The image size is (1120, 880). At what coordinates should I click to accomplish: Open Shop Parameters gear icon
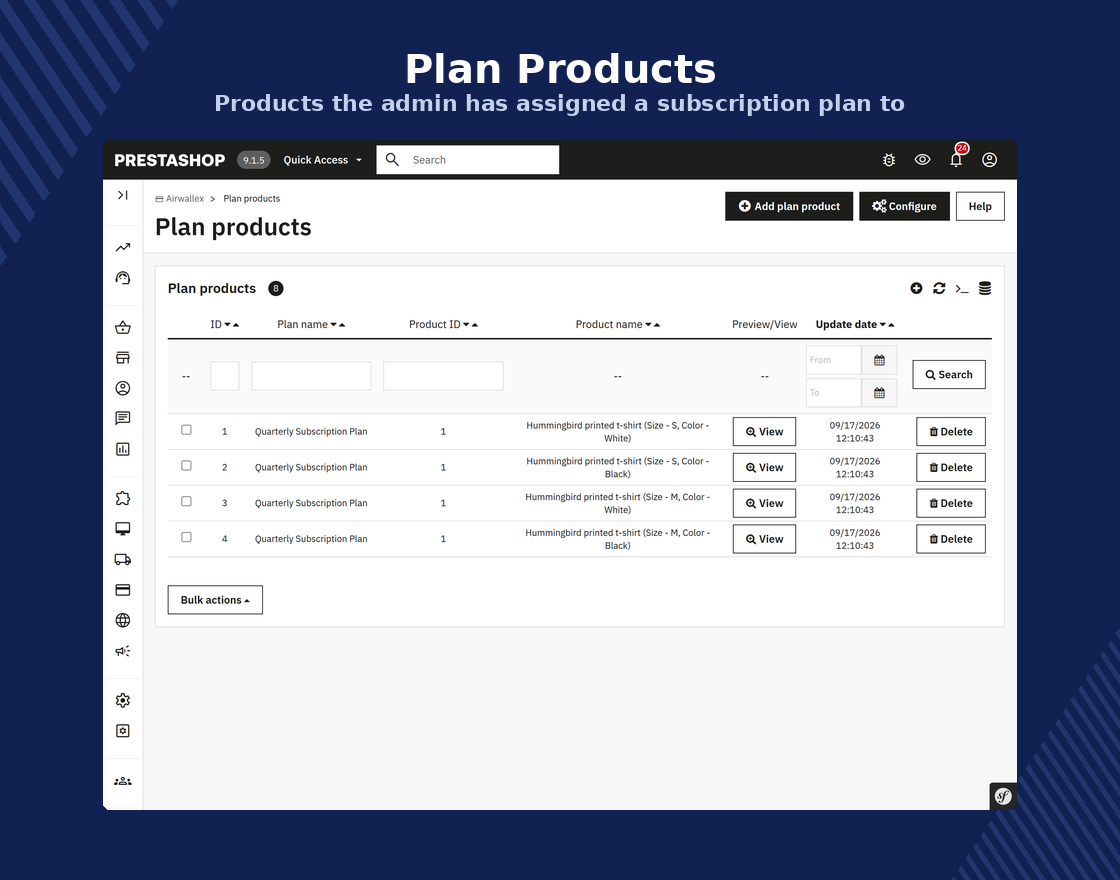(123, 700)
